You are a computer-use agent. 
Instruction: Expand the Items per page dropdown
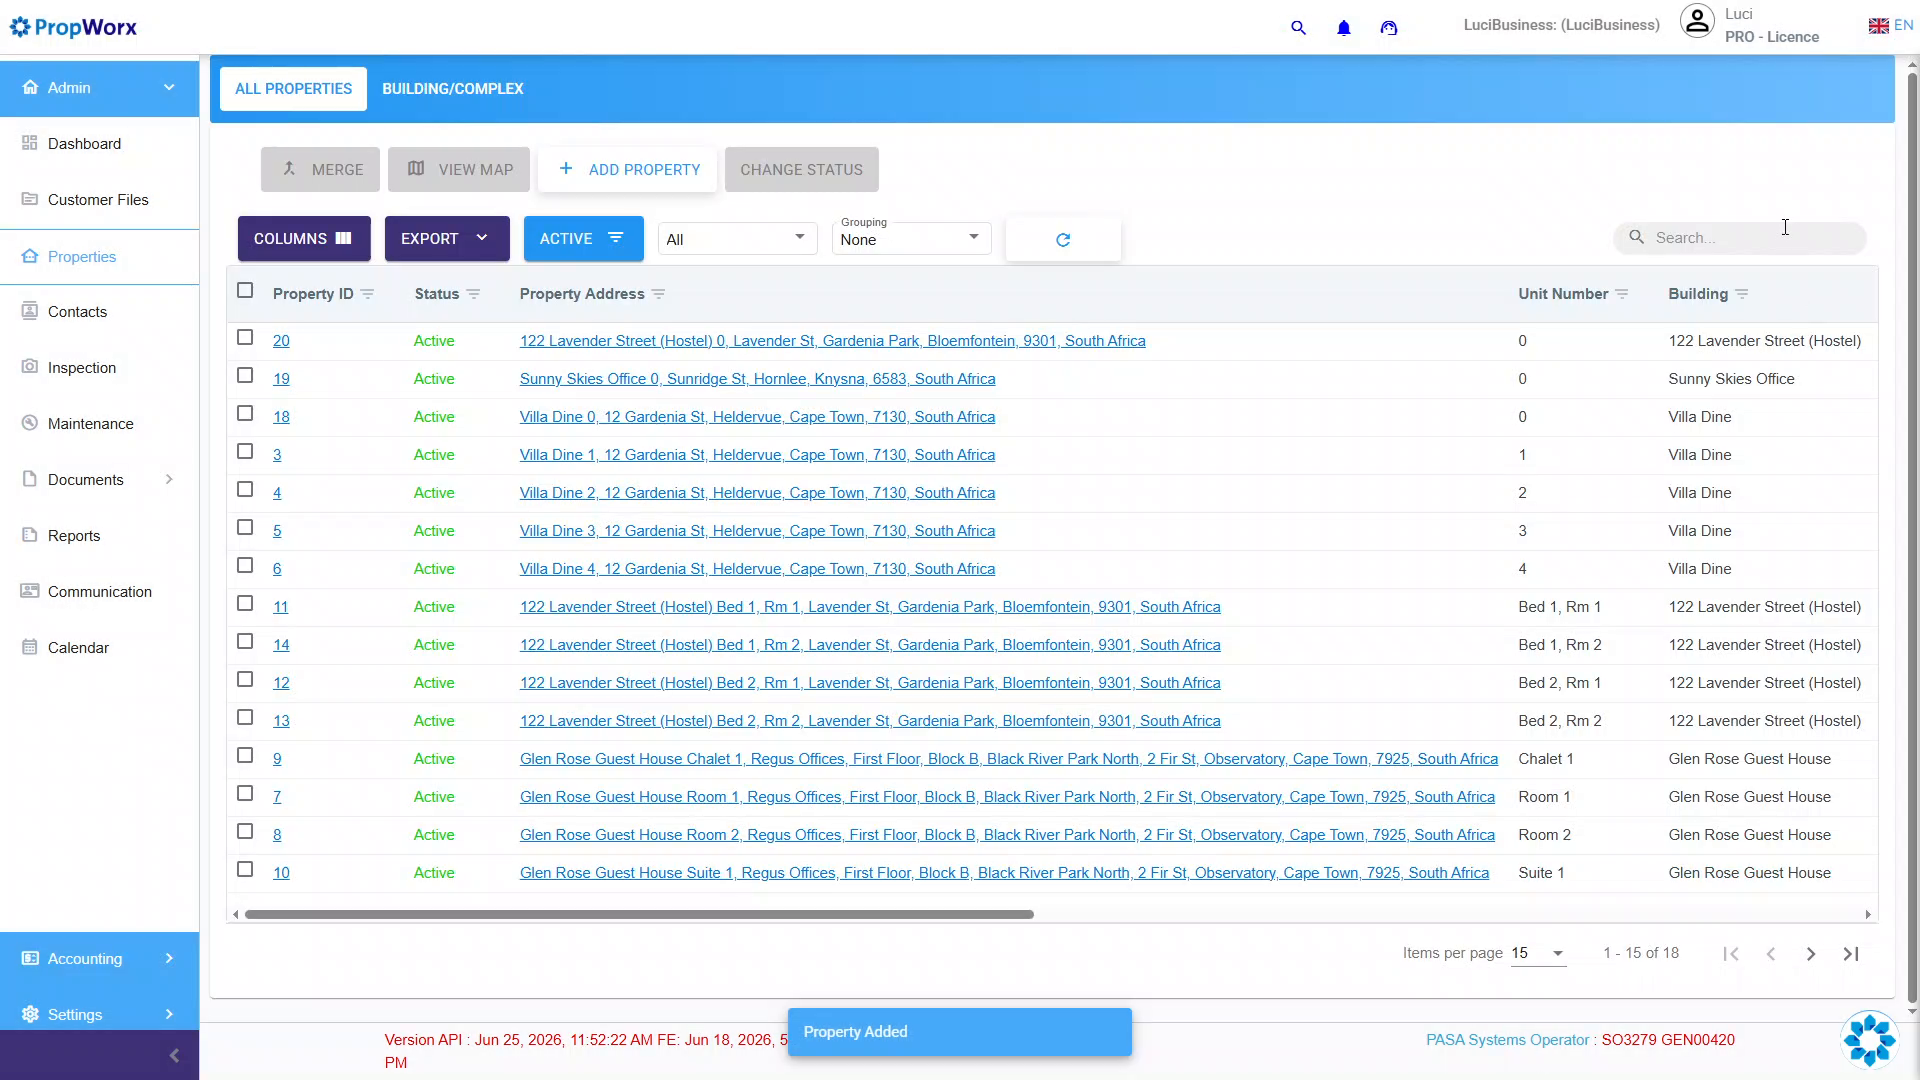[1538, 954]
